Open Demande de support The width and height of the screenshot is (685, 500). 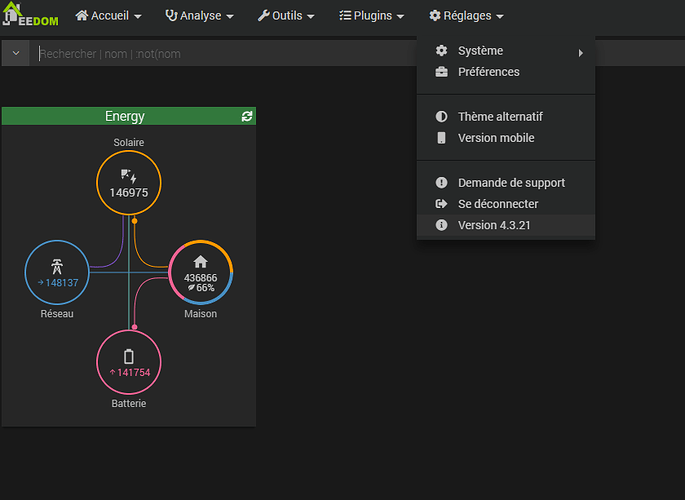[x=511, y=183]
